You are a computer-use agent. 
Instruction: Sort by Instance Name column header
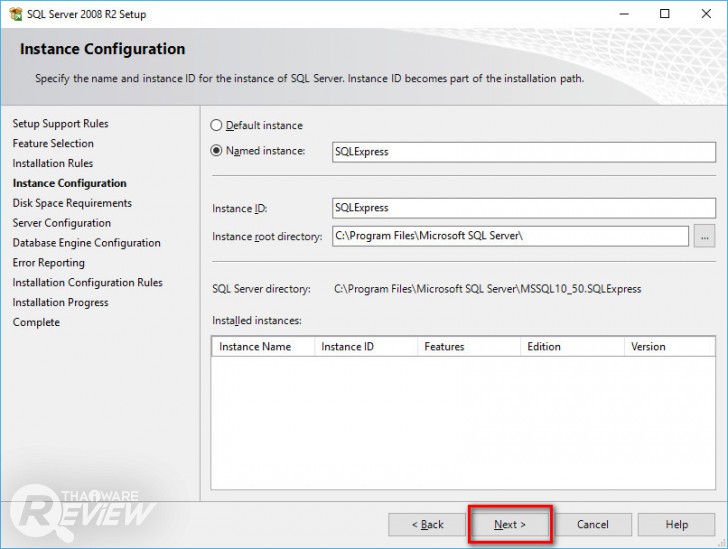click(x=263, y=346)
